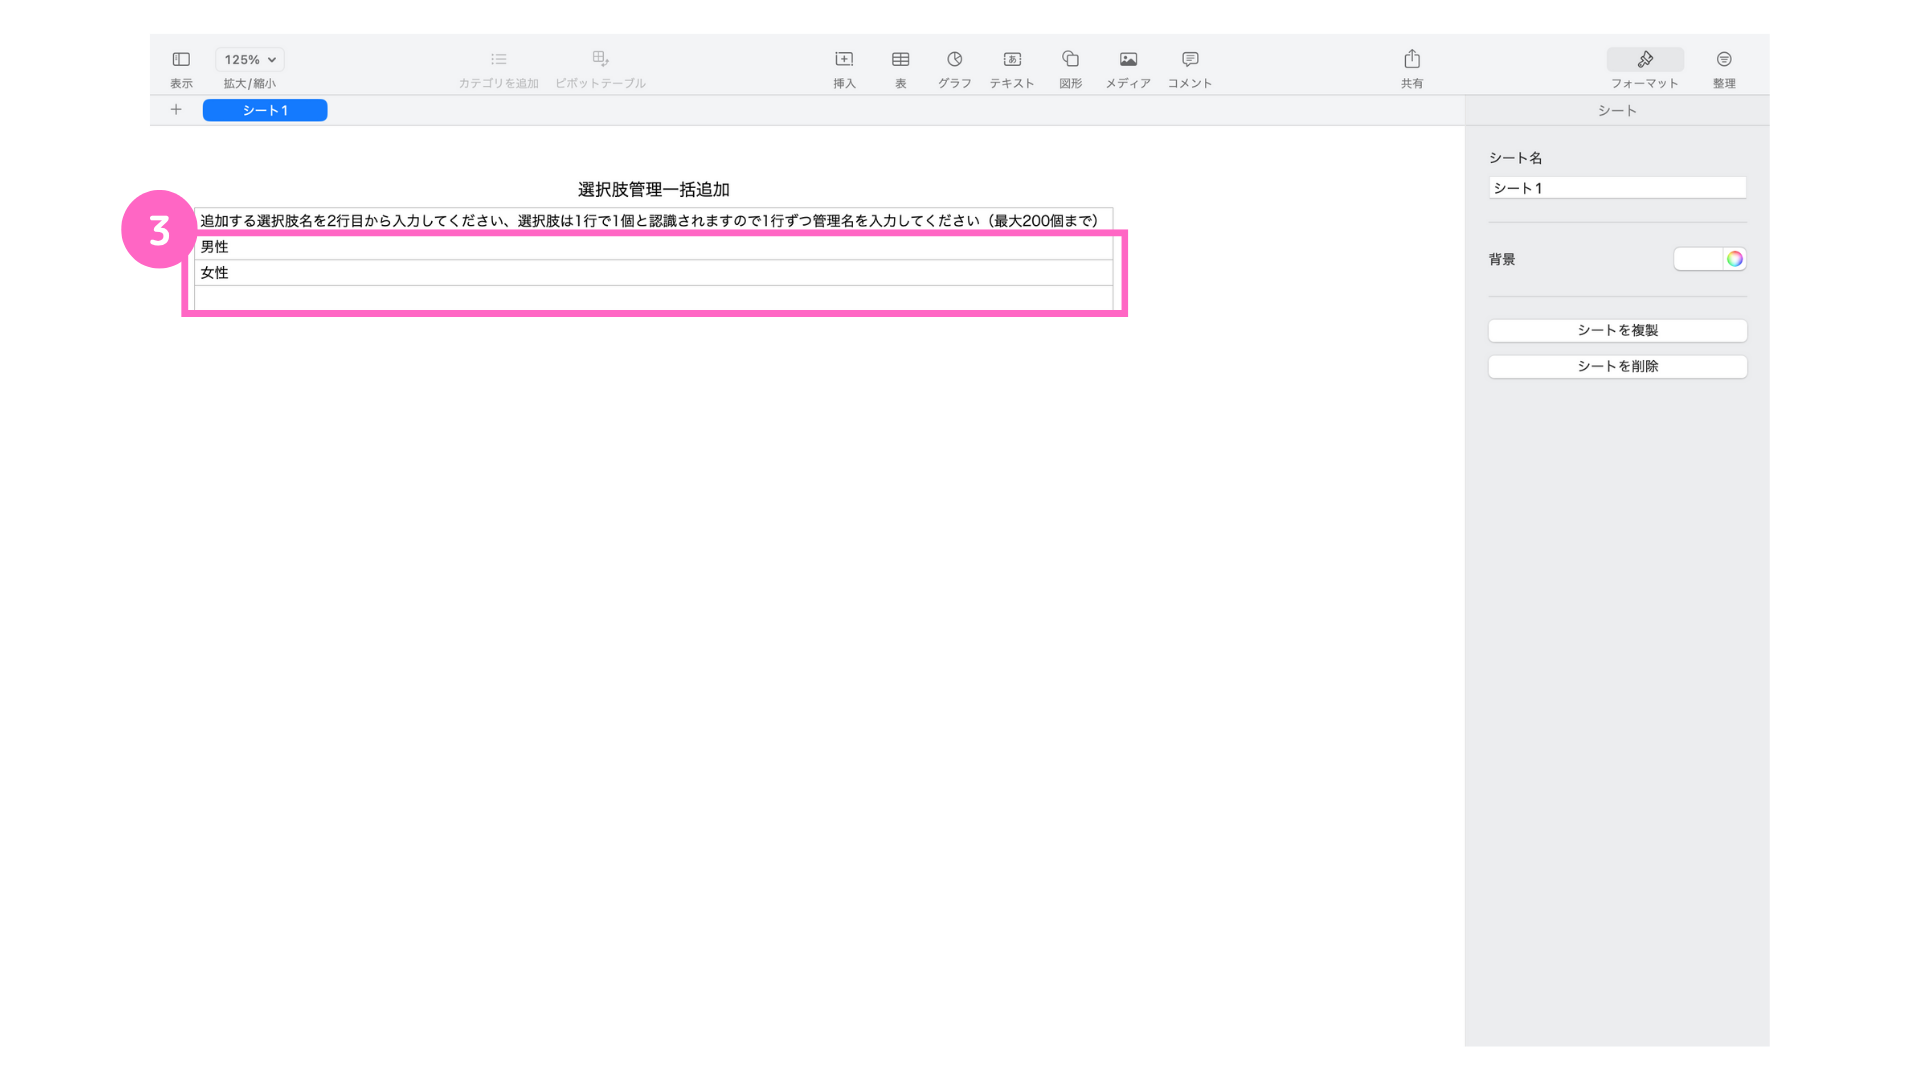This screenshot has height=1080, width=1920.
Task: Click the Text (テキスト) box icon
Action: coord(1012,60)
